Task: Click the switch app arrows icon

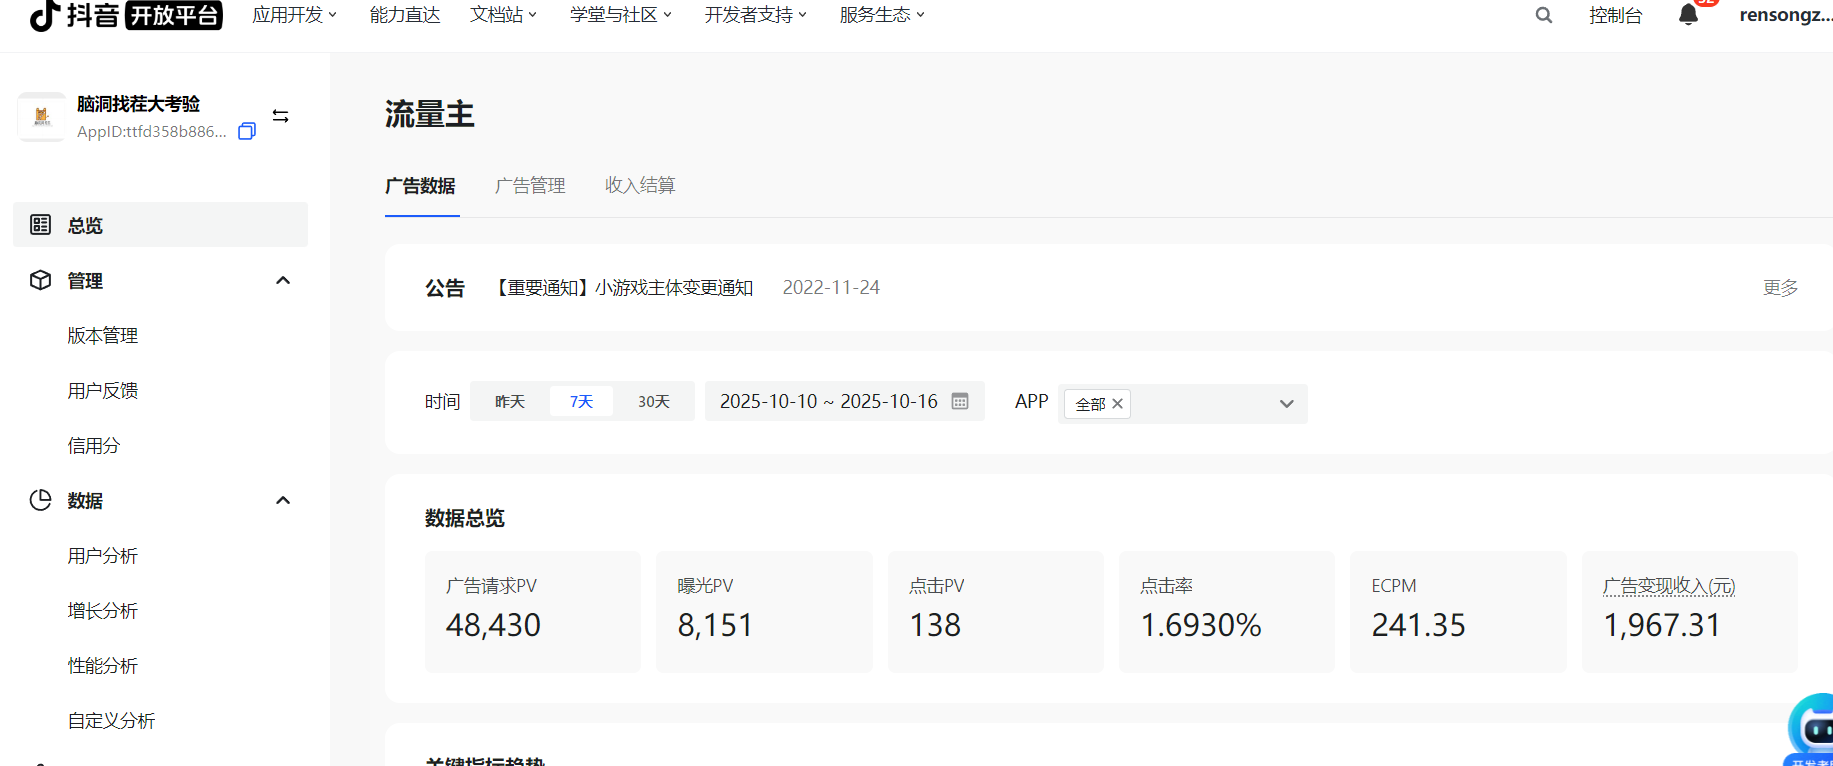Action: click(x=281, y=116)
